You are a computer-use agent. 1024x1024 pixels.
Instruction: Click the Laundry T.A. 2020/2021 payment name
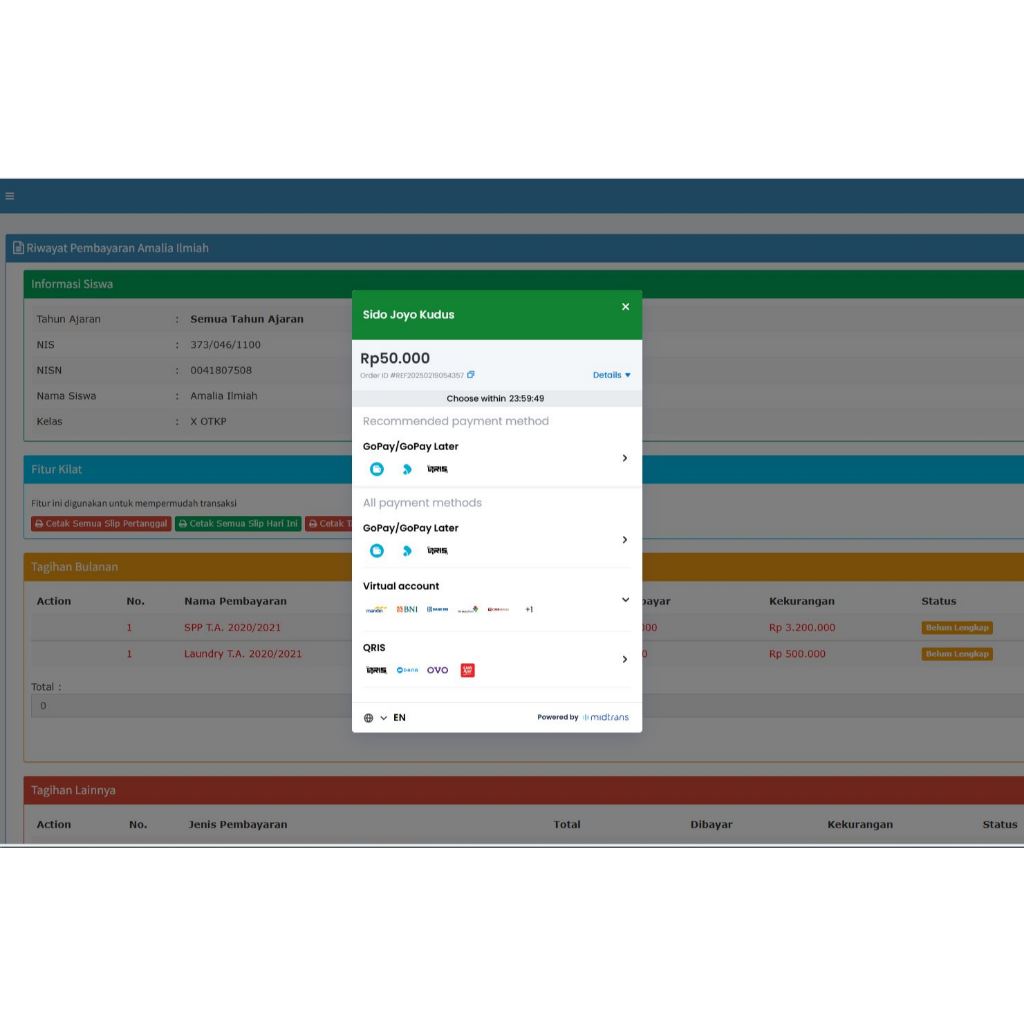tap(243, 654)
